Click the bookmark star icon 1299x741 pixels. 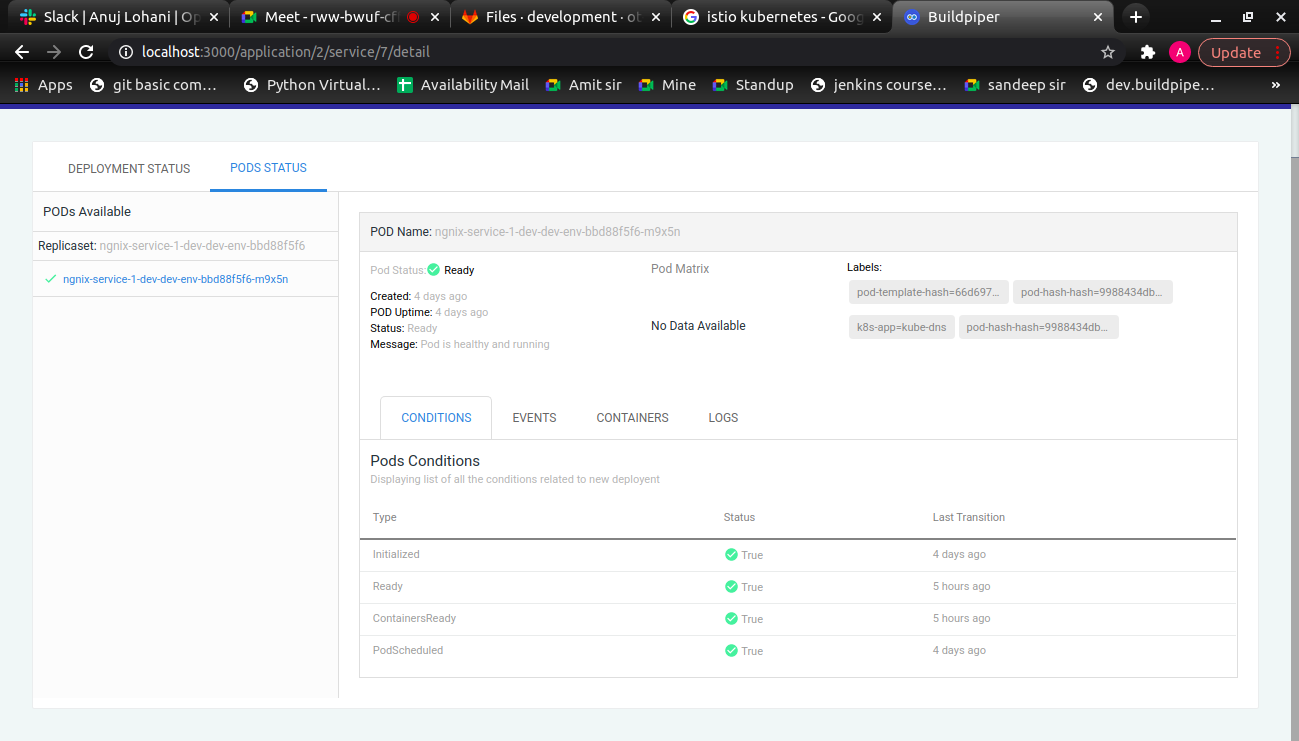(x=1108, y=52)
